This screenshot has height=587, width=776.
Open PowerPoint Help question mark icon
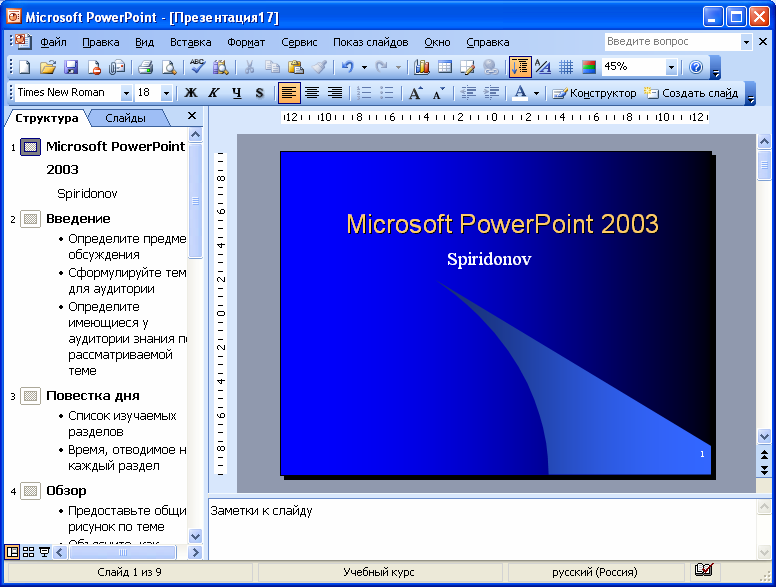[696, 68]
